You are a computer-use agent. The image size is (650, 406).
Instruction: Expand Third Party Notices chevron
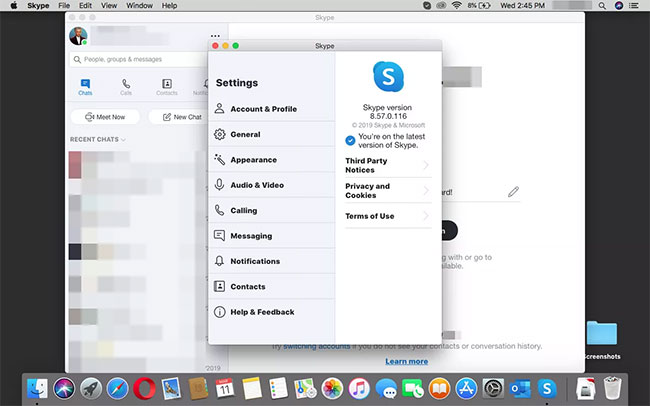click(426, 165)
